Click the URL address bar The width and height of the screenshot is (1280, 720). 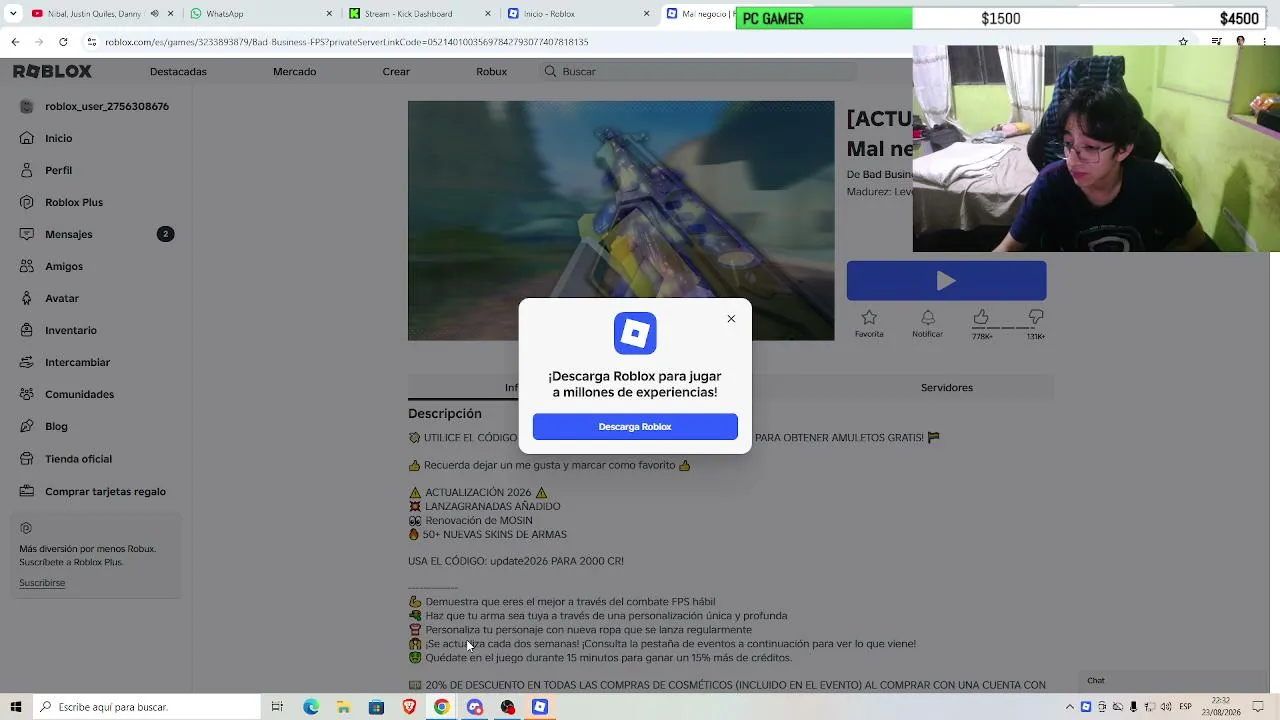[x=640, y=42]
